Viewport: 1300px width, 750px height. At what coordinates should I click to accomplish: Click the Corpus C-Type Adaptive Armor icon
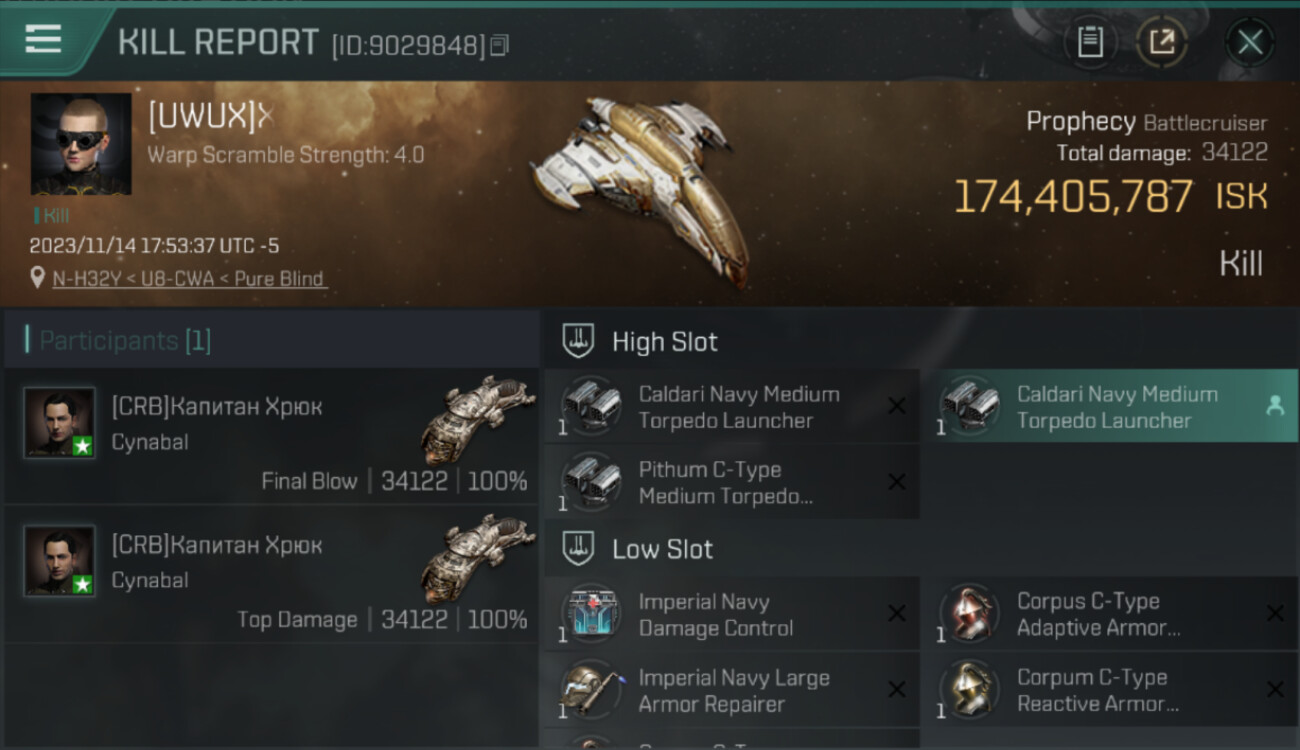[x=968, y=615]
